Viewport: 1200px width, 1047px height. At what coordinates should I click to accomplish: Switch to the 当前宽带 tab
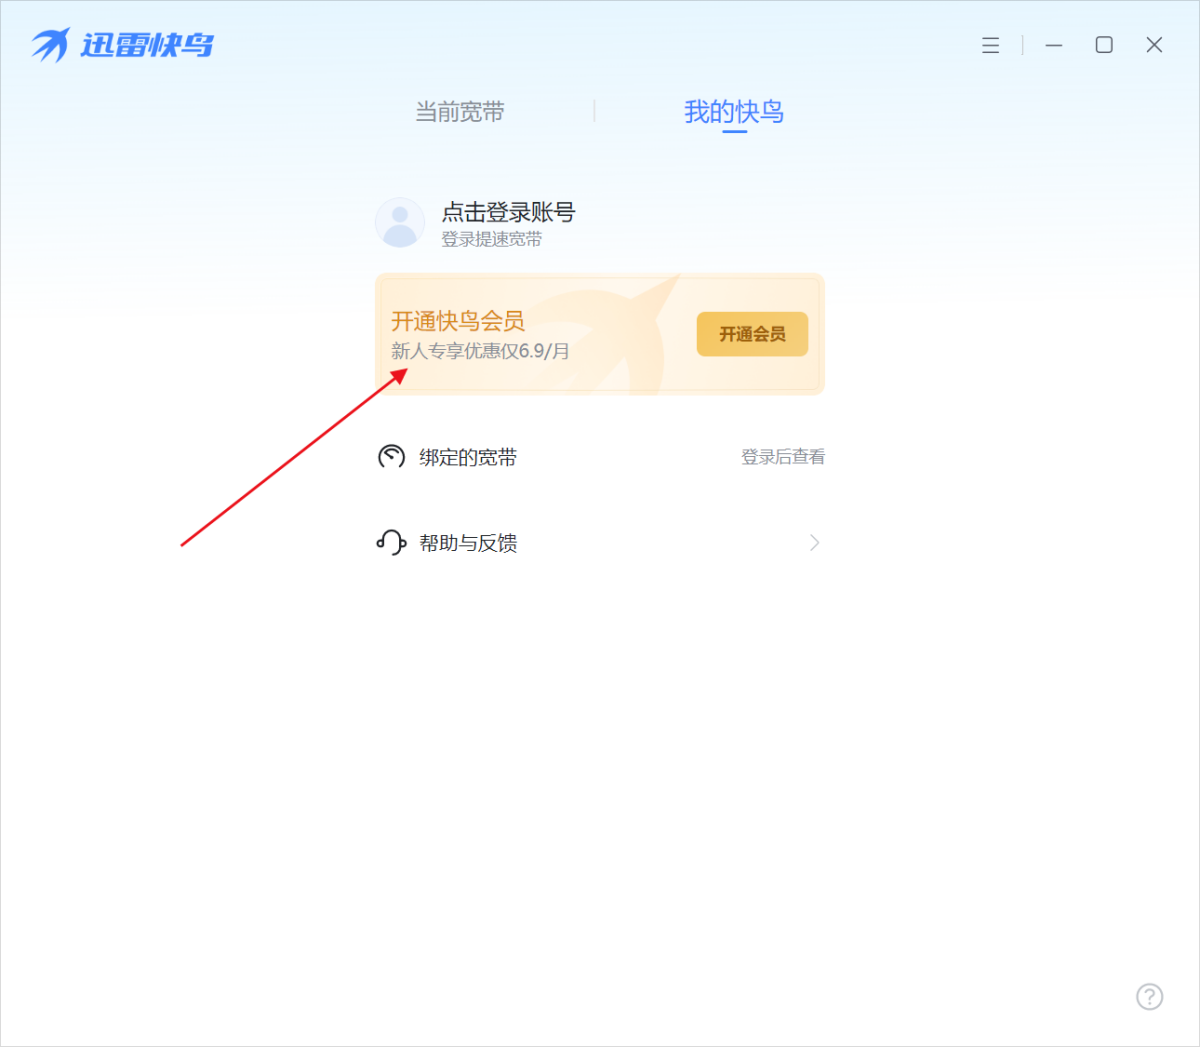point(460,112)
